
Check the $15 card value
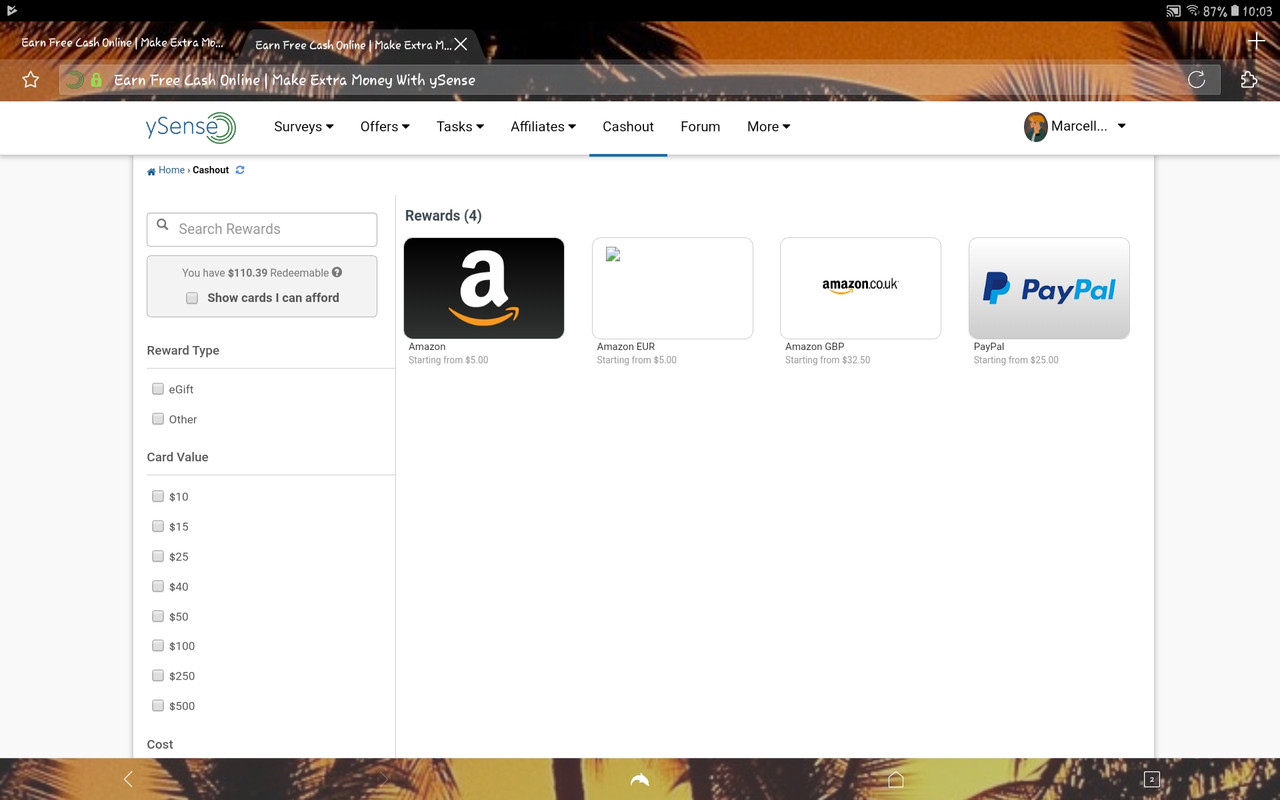tap(158, 526)
